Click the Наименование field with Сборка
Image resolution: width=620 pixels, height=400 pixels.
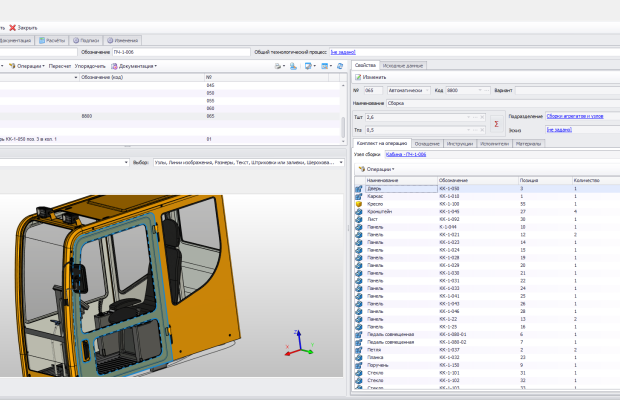click(503, 103)
